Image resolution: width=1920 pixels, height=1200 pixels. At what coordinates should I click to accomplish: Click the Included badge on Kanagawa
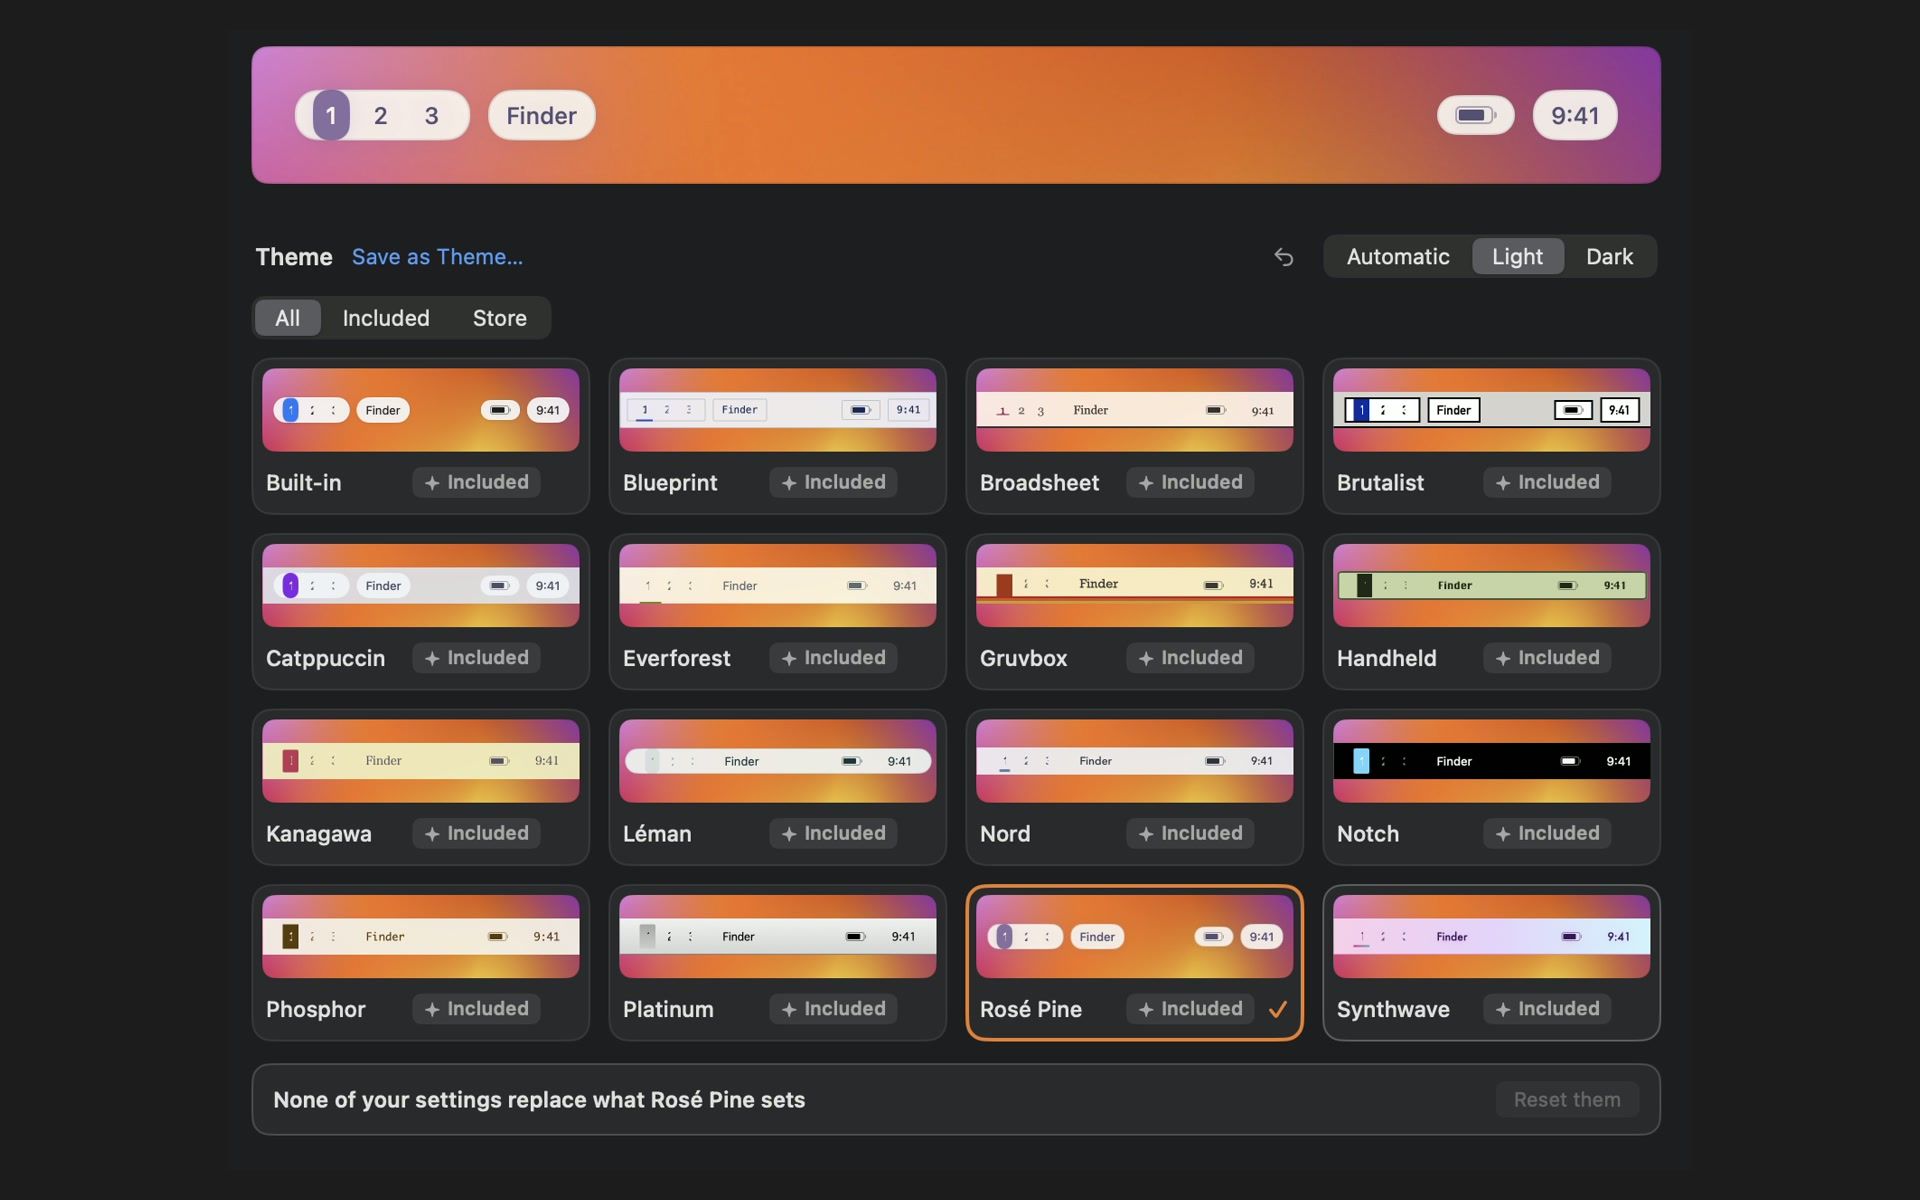pos(476,833)
